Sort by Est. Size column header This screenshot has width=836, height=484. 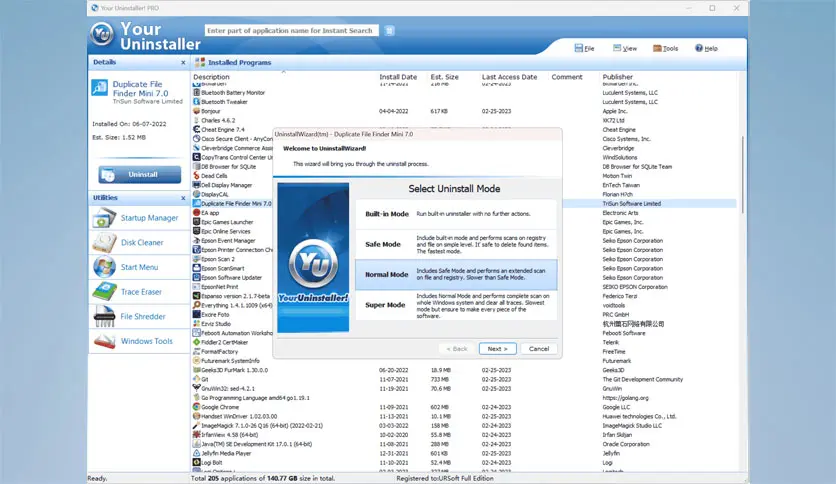coord(444,77)
